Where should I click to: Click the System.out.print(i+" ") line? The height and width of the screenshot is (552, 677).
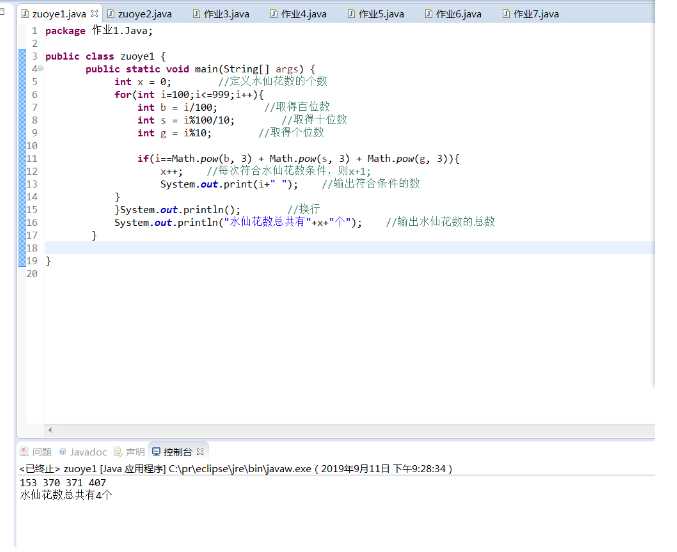coord(229,184)
